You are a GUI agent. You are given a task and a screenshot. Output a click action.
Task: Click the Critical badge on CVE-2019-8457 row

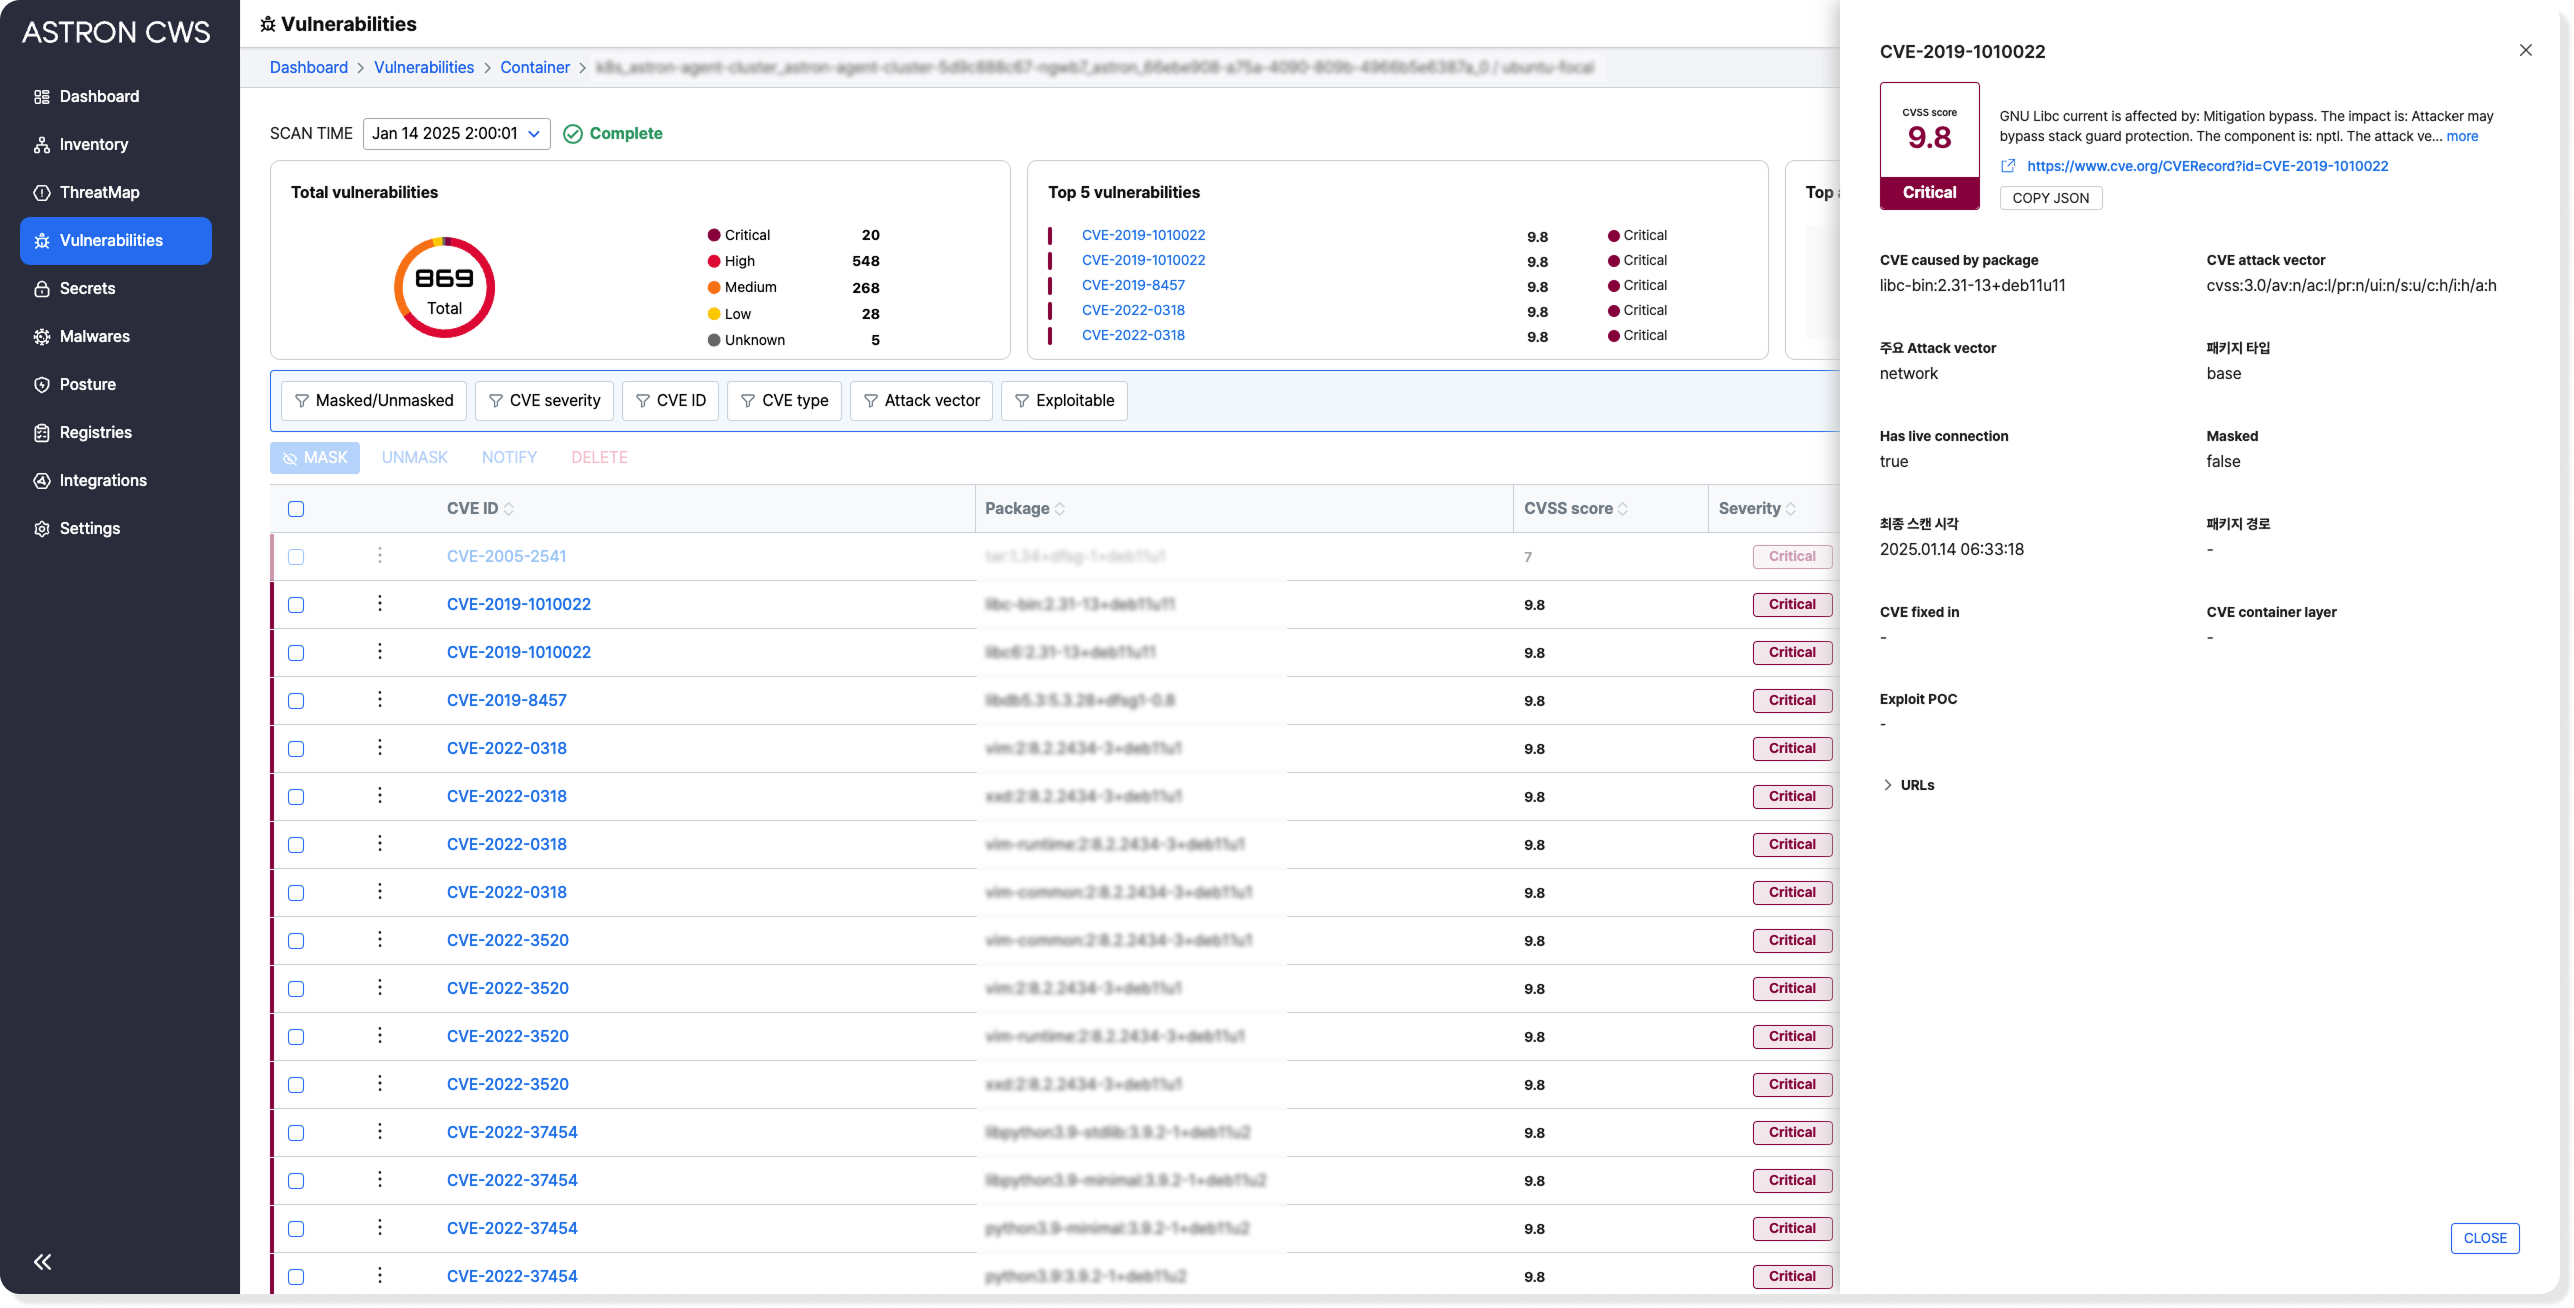[1792, 701]
